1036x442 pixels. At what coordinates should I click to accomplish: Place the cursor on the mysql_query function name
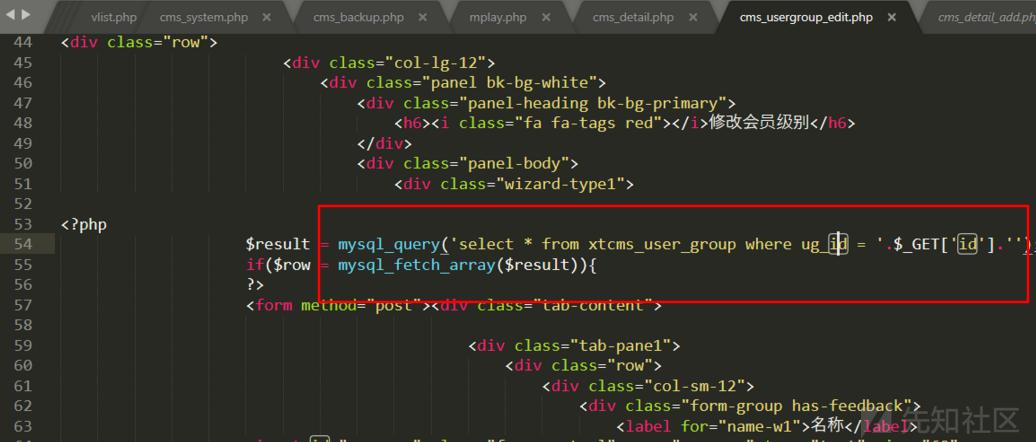(389, 244)
